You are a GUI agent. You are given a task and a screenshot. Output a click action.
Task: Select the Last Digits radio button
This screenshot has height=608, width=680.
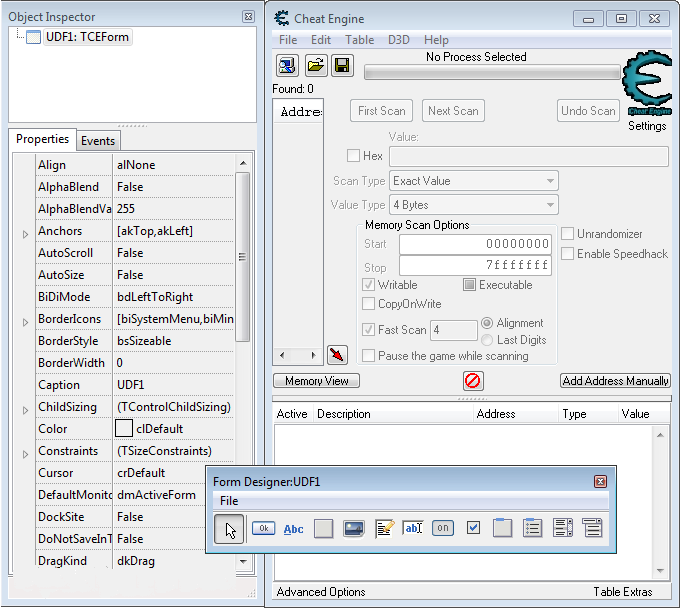[x=487, y=340]
